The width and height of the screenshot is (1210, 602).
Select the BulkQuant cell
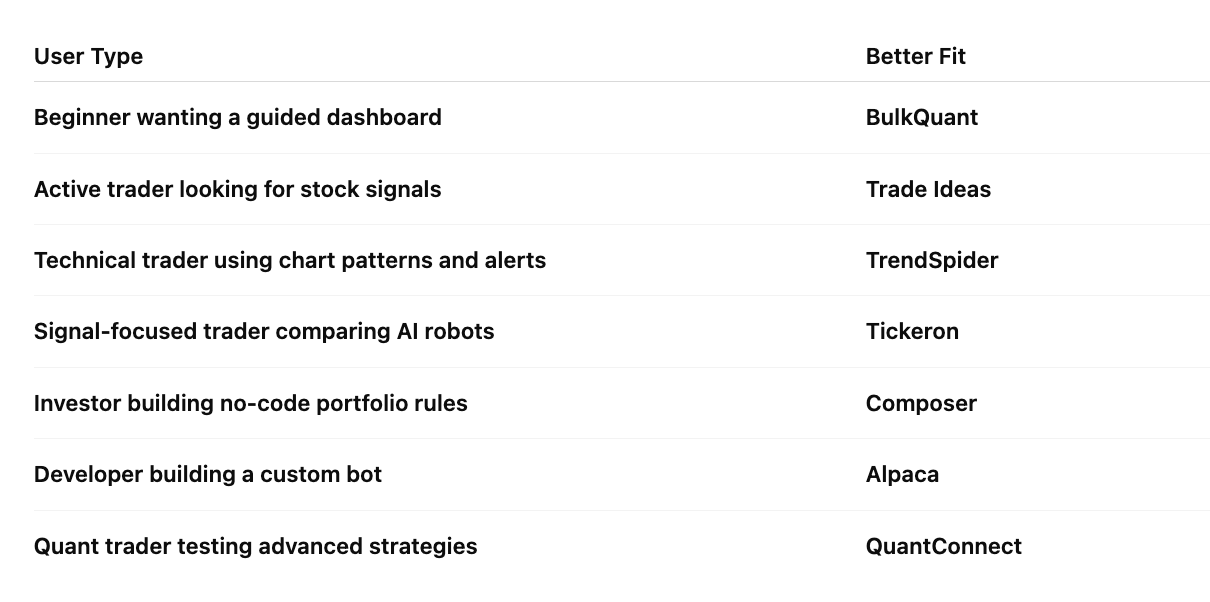pyautogui.click(x=922, y=118)
